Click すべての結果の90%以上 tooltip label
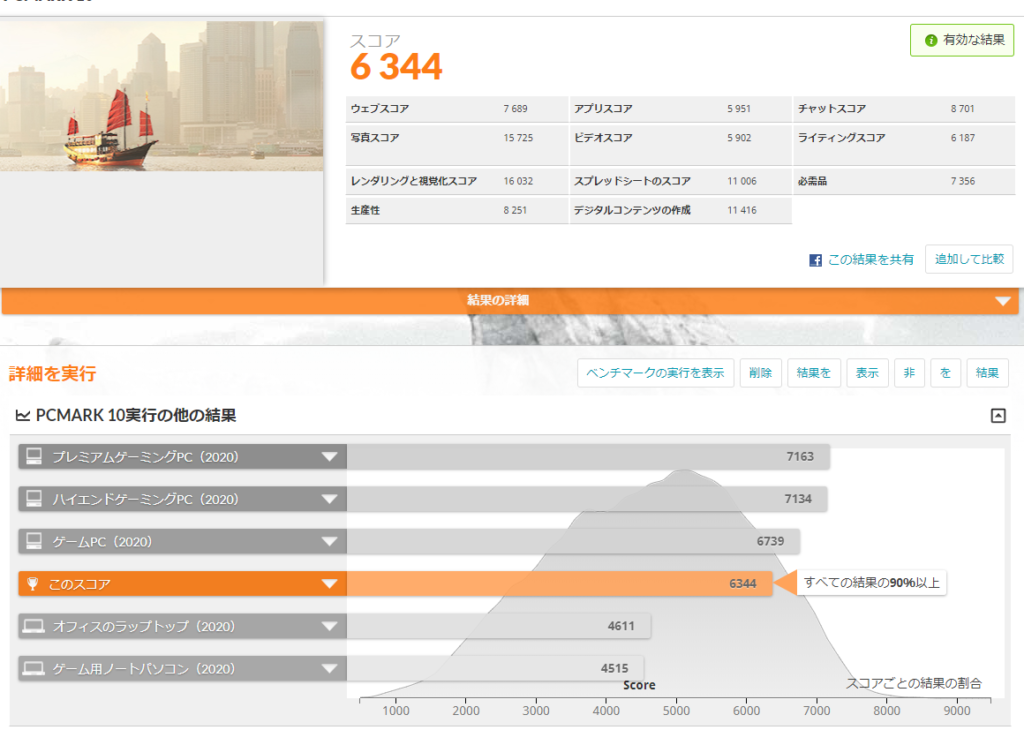The width and height of the screenshot is (1024, 730). tap(871, 582)
